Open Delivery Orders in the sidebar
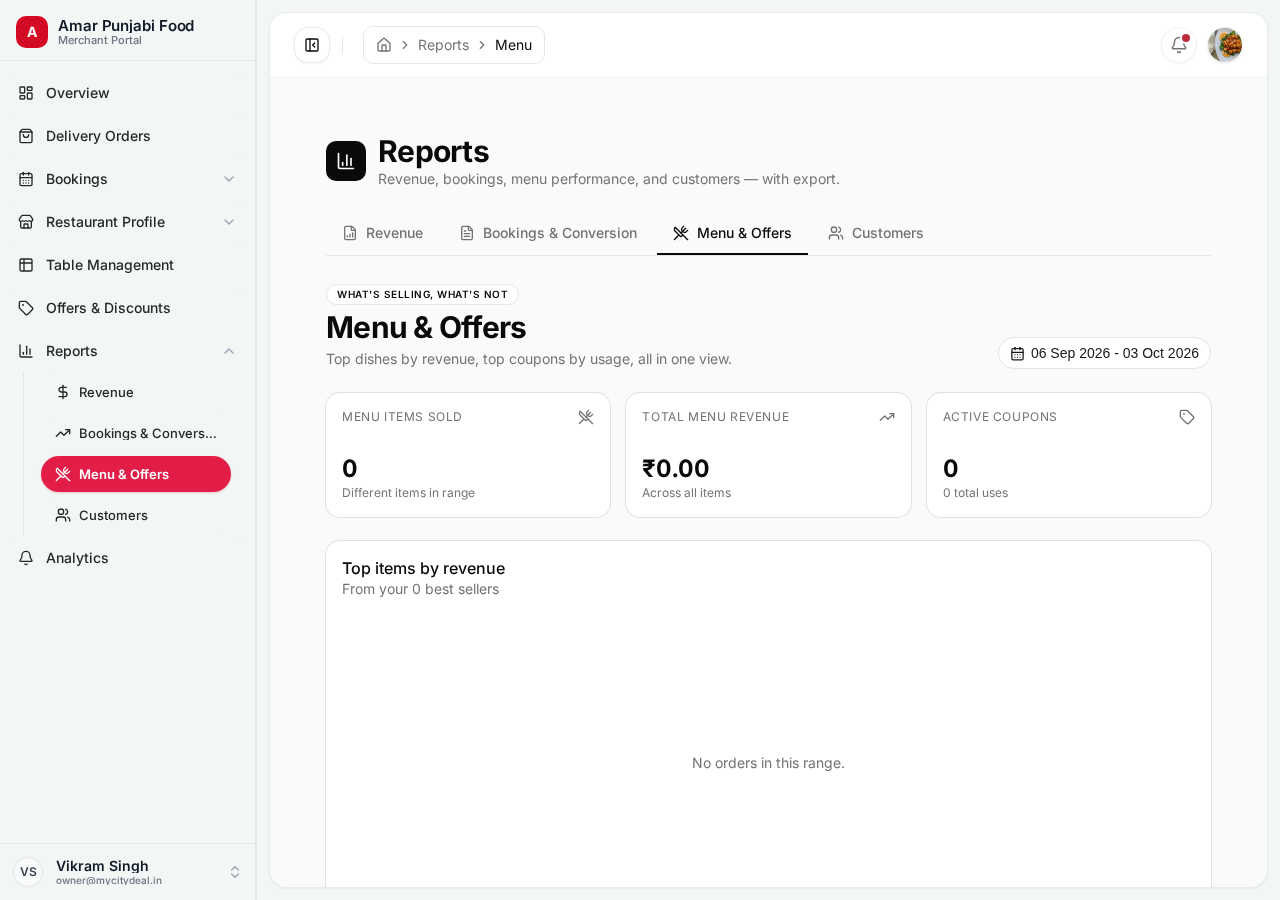This screenshot has width=1280, height=900. (x=128, y=136)
